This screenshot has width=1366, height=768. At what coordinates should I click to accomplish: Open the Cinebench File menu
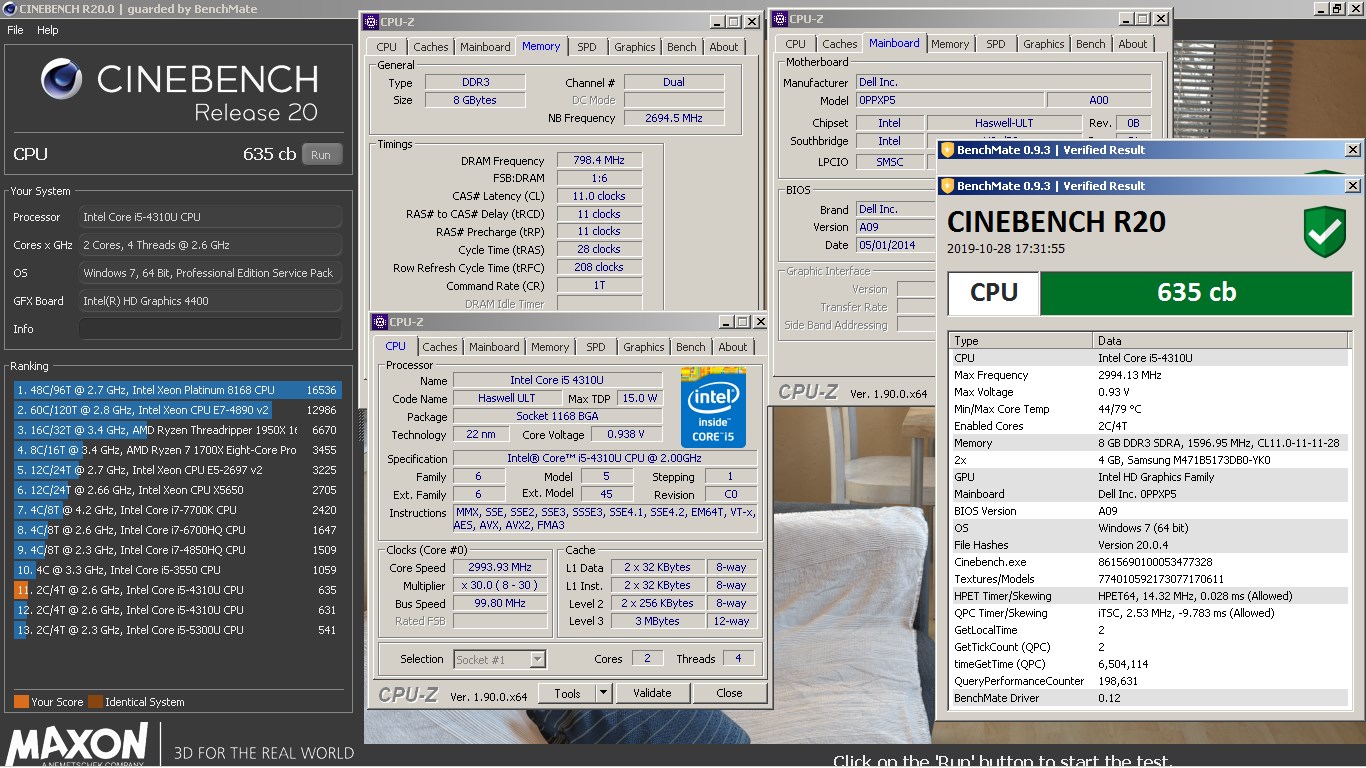[x=15, y=30]
